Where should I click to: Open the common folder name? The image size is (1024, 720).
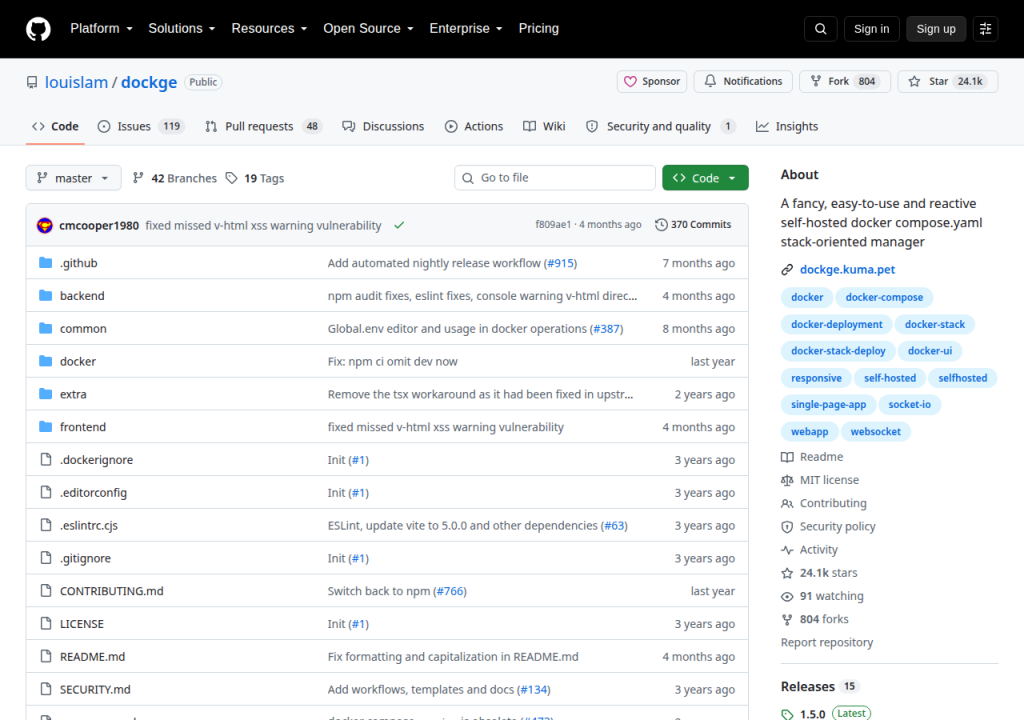(x=83, y=329)
